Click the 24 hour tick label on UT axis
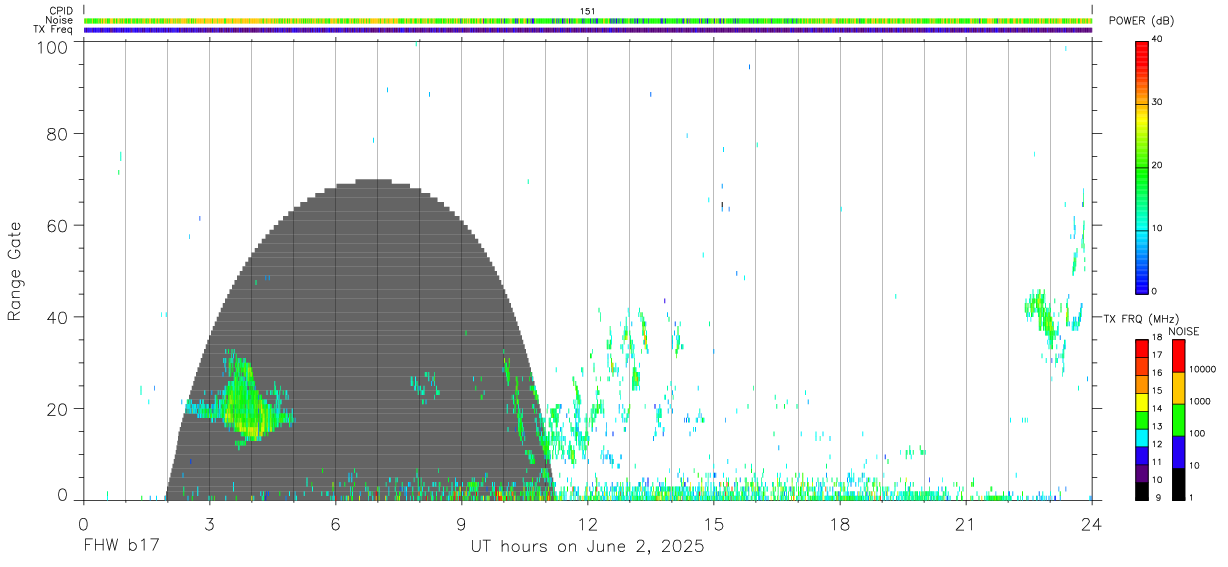 (1091, 523)
